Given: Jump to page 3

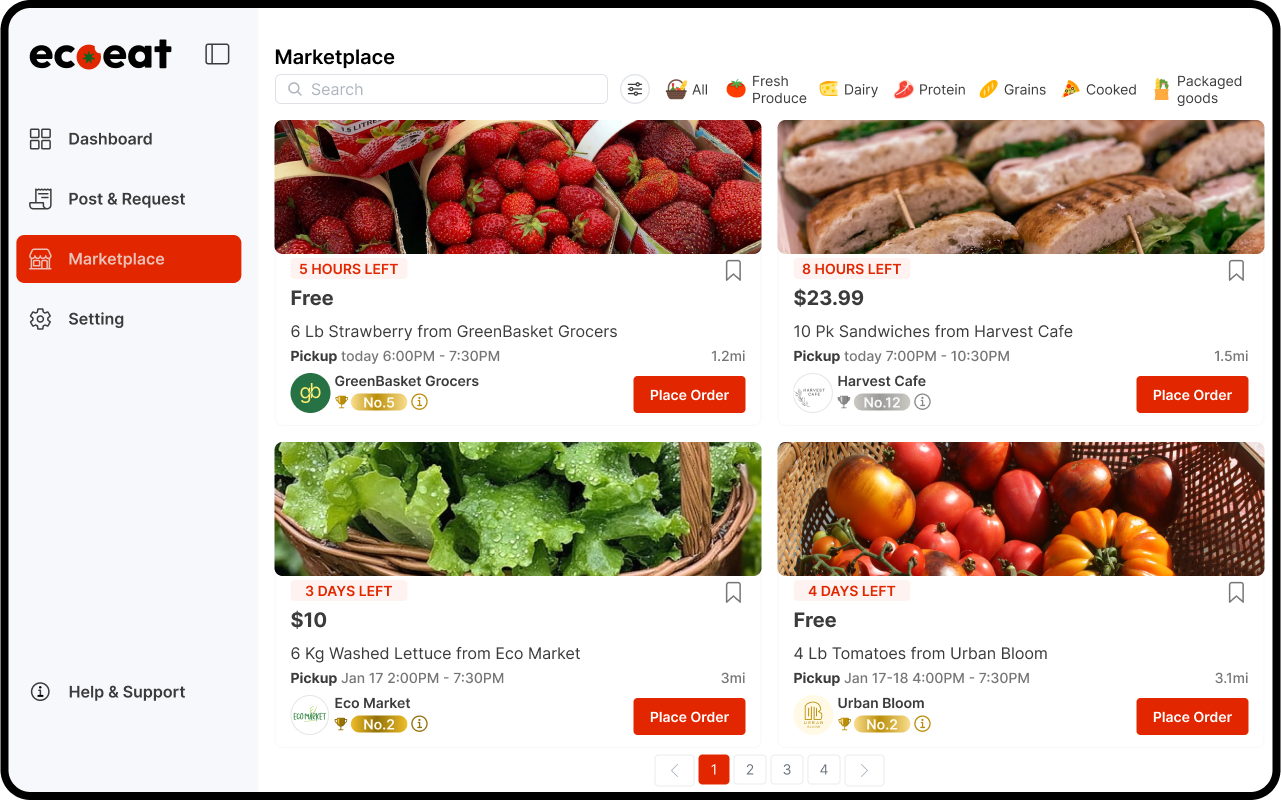Looking at the screenshot, I should [x=787, y=770].
